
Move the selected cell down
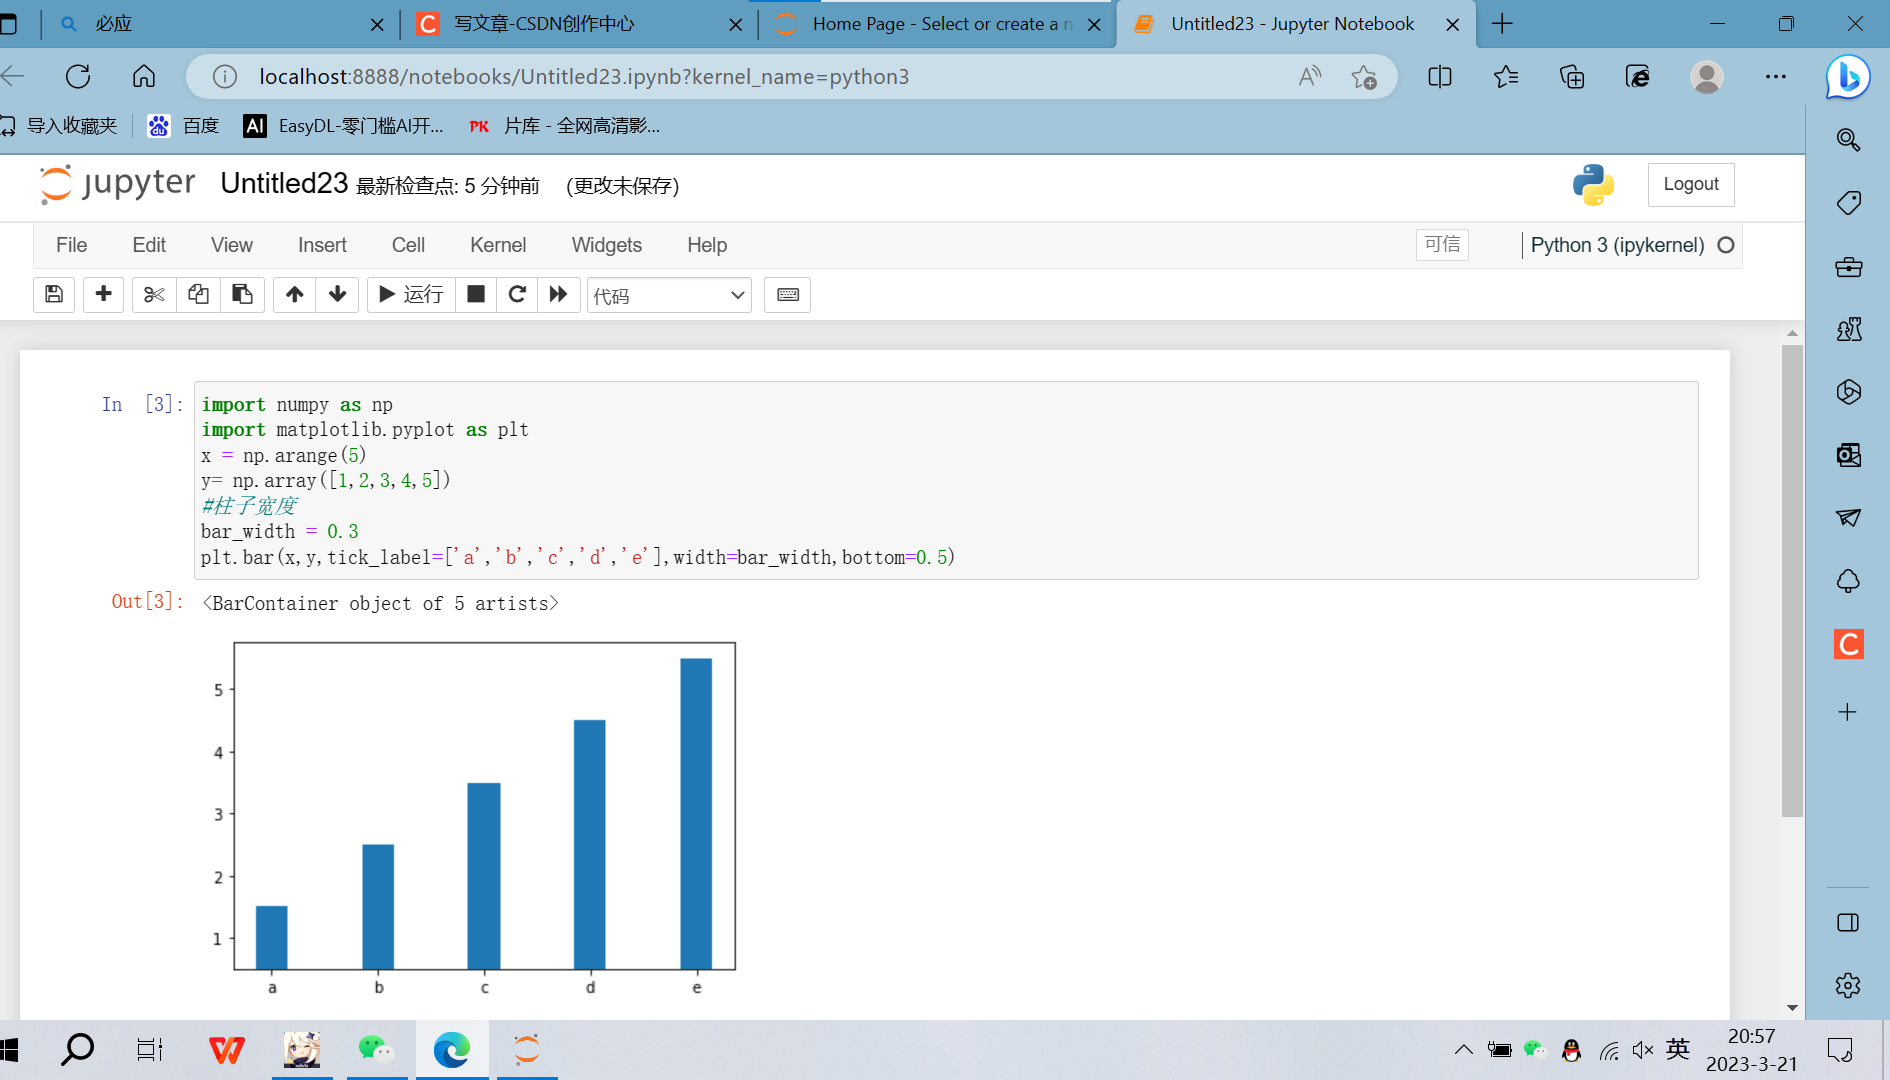[x=337, y=294]
